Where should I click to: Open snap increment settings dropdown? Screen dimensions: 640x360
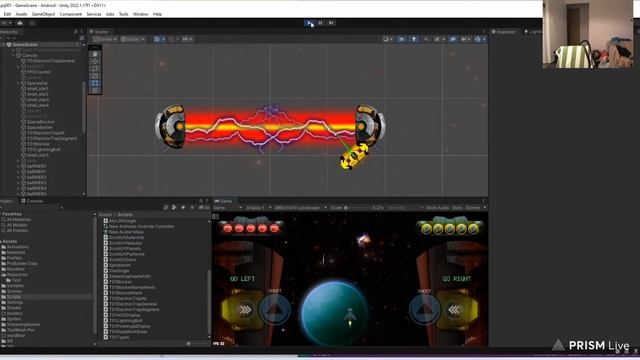click(x=187, y=39)
